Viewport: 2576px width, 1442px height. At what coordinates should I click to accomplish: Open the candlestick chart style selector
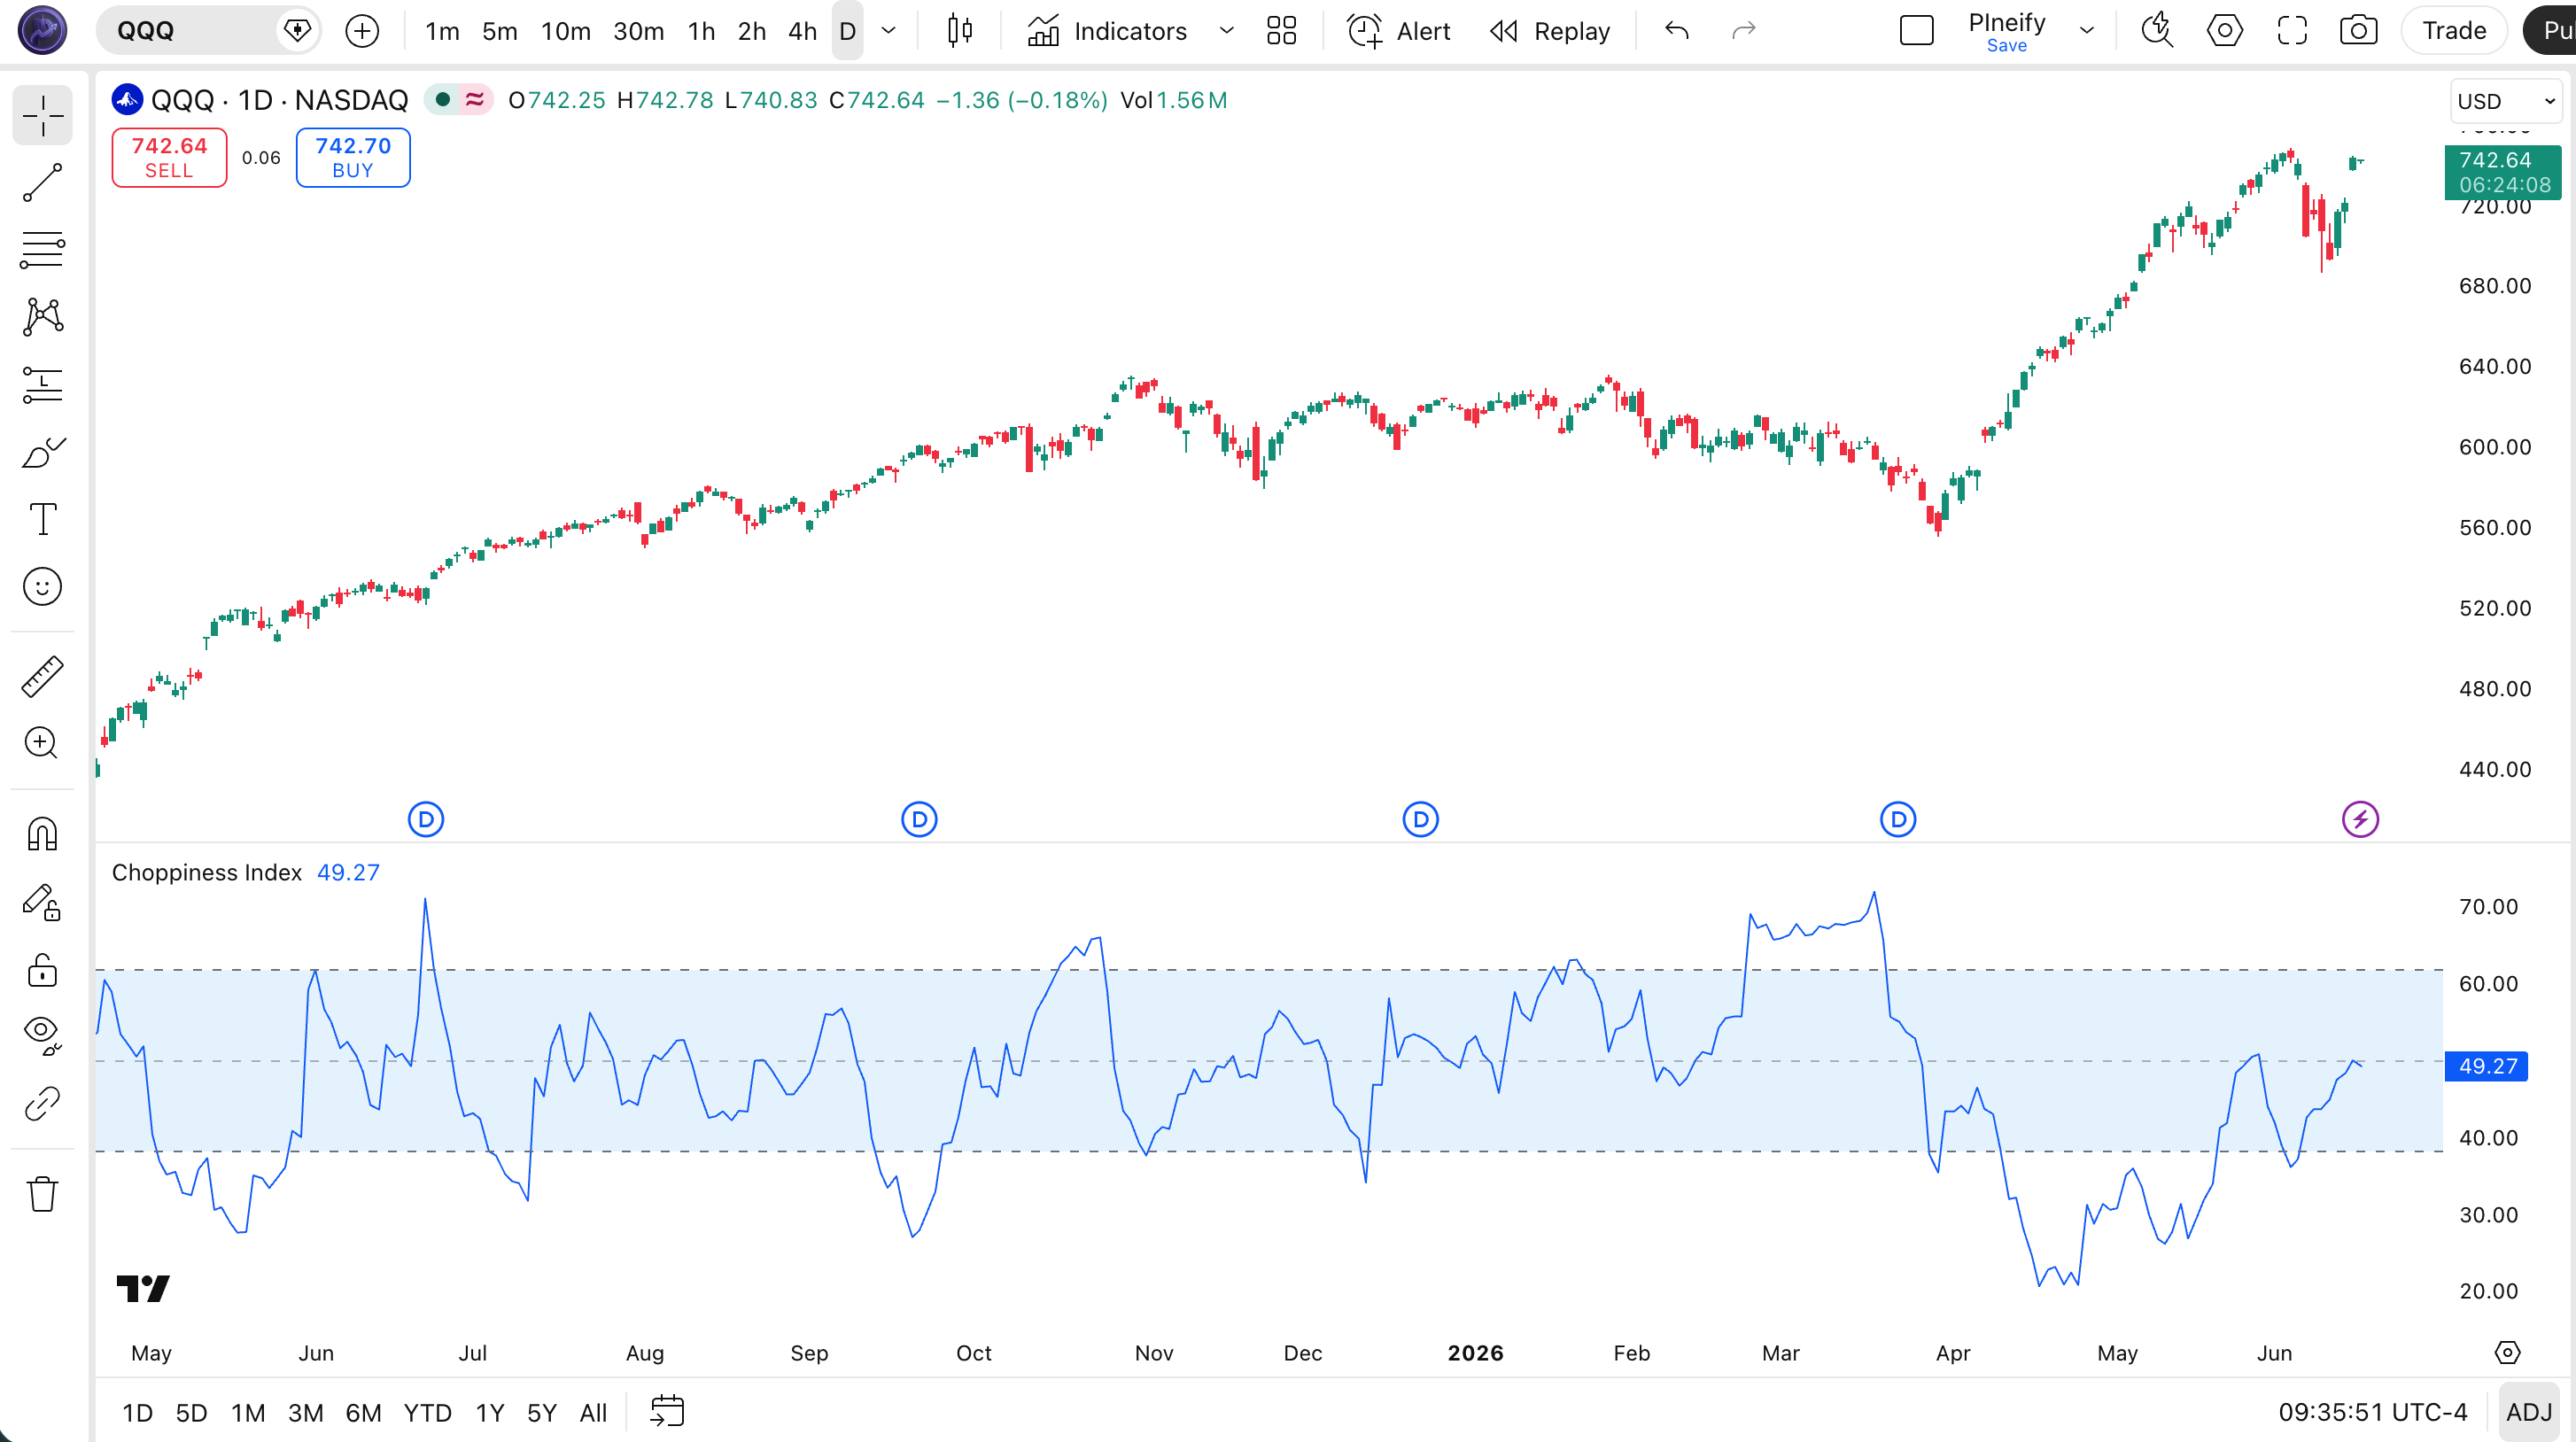pos(959,31)
